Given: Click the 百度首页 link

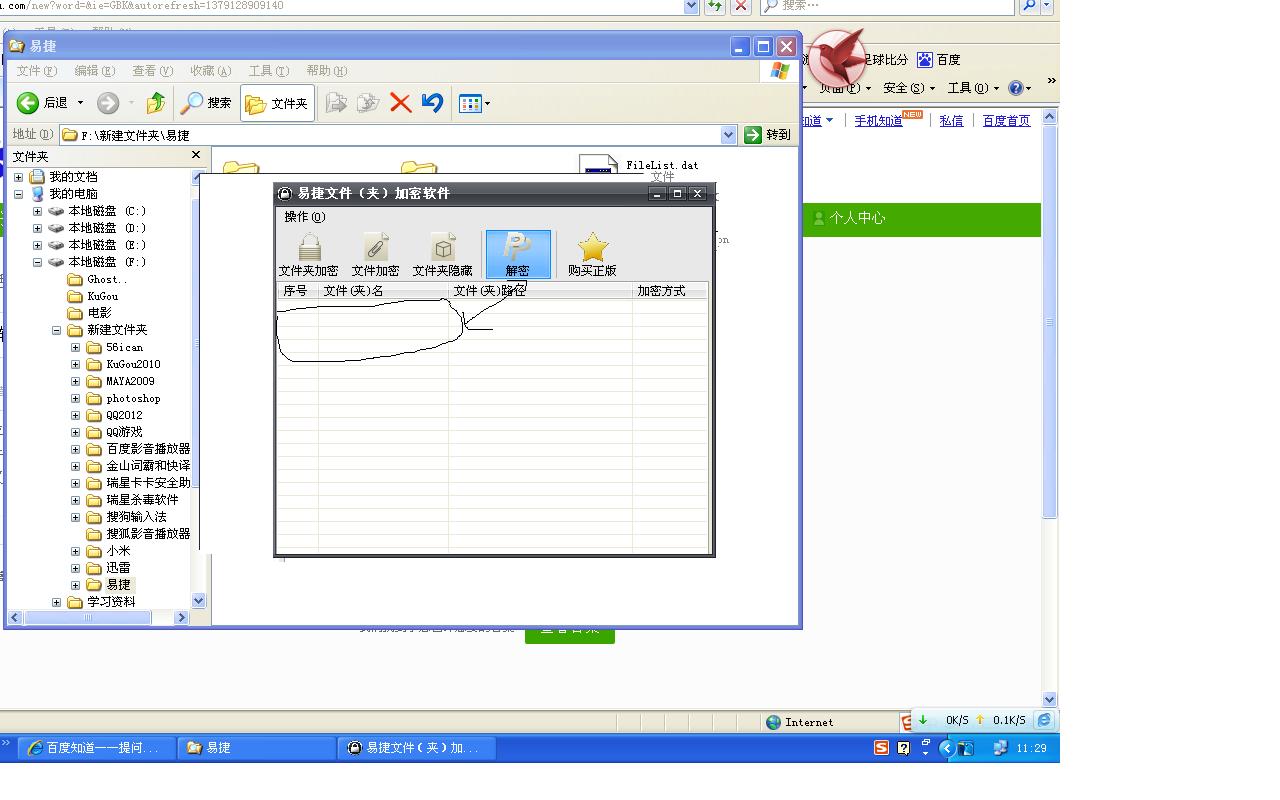Looking at the screenshot, I should (1006, 121).
